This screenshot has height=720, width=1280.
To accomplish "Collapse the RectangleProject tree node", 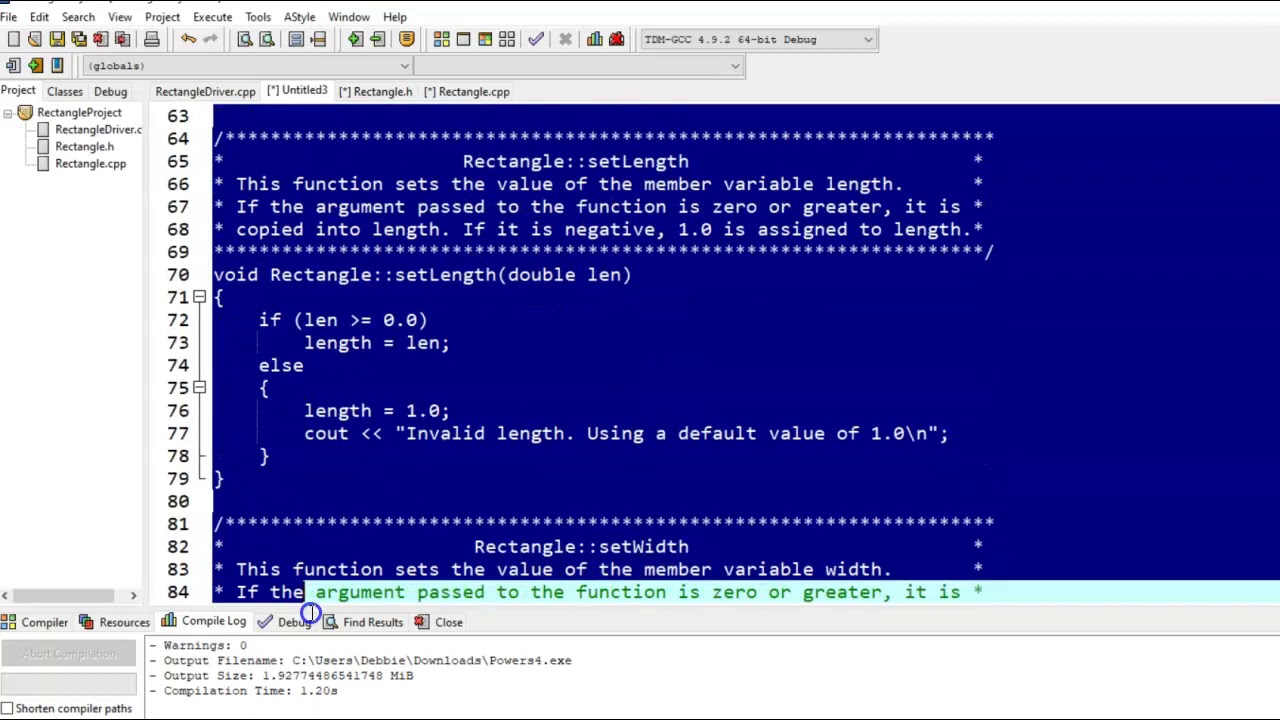I will pyautogui.click(x=8, y=113).
